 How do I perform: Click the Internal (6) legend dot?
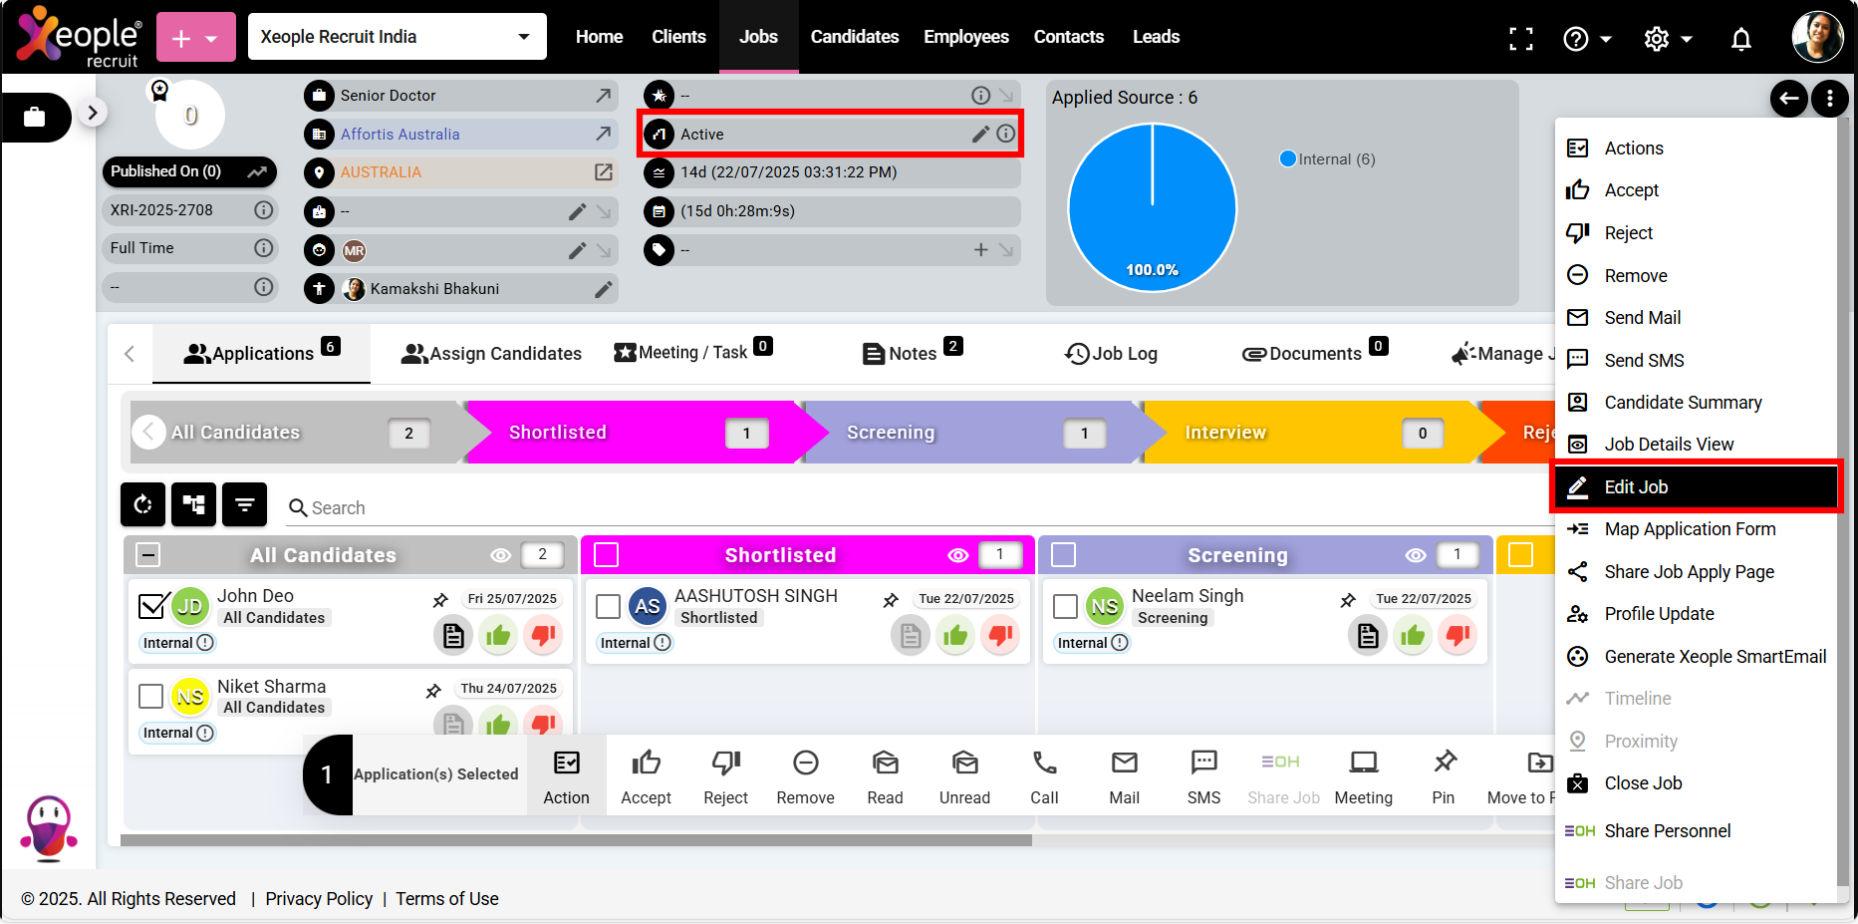tap(1288, 159)
